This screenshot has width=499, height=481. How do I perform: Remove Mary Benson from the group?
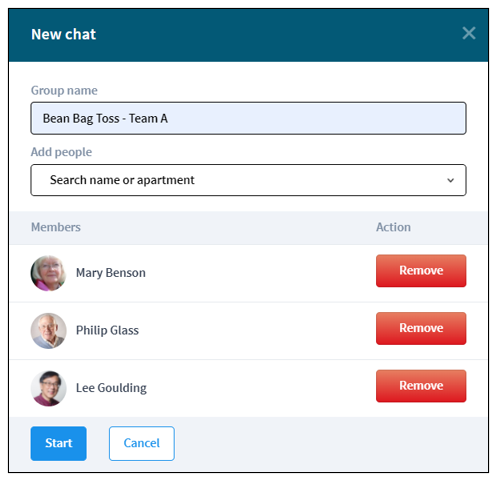tap(421, 271)
